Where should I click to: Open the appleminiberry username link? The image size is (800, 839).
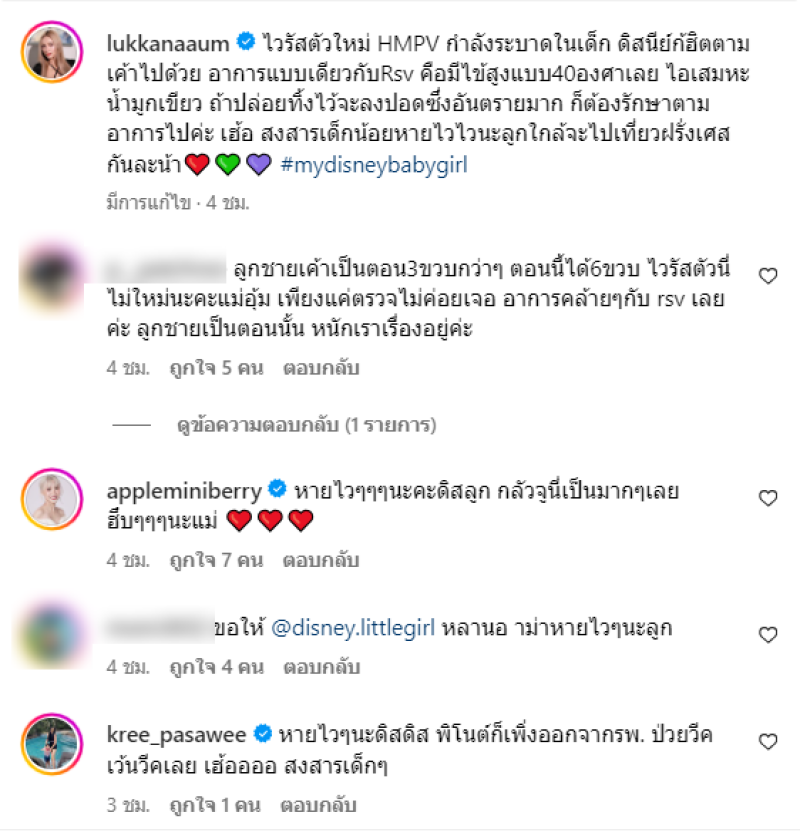point(184,491)
